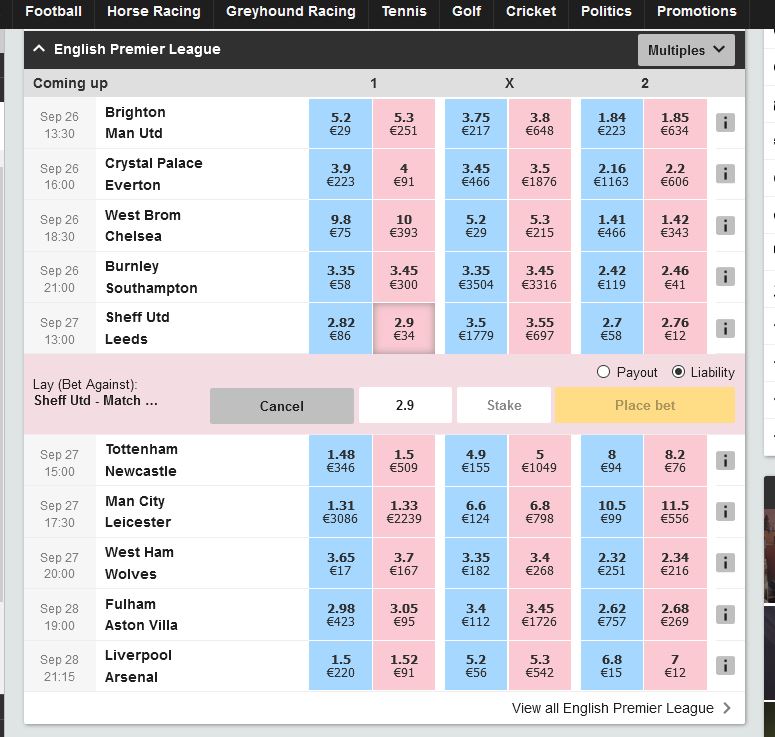Screen dimensions: 775x737
Task: Select pink lay odds 1.5 for Tottenham
Action: (x=404, y=460)
